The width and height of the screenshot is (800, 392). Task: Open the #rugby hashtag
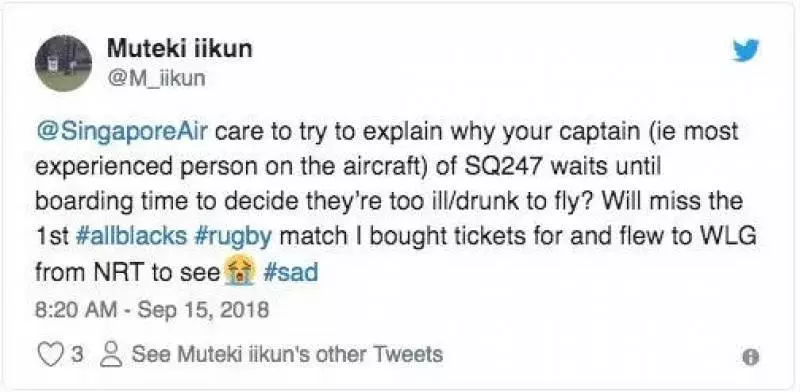point(233,237)
